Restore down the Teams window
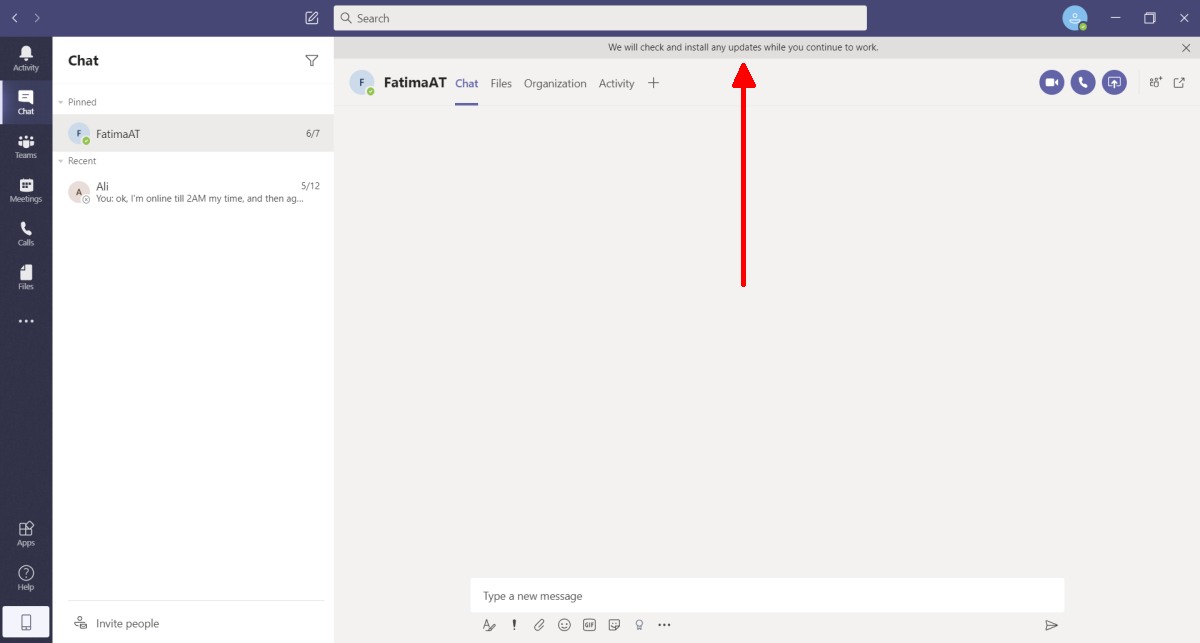The image size is (1200, 643). point(1150,18)
